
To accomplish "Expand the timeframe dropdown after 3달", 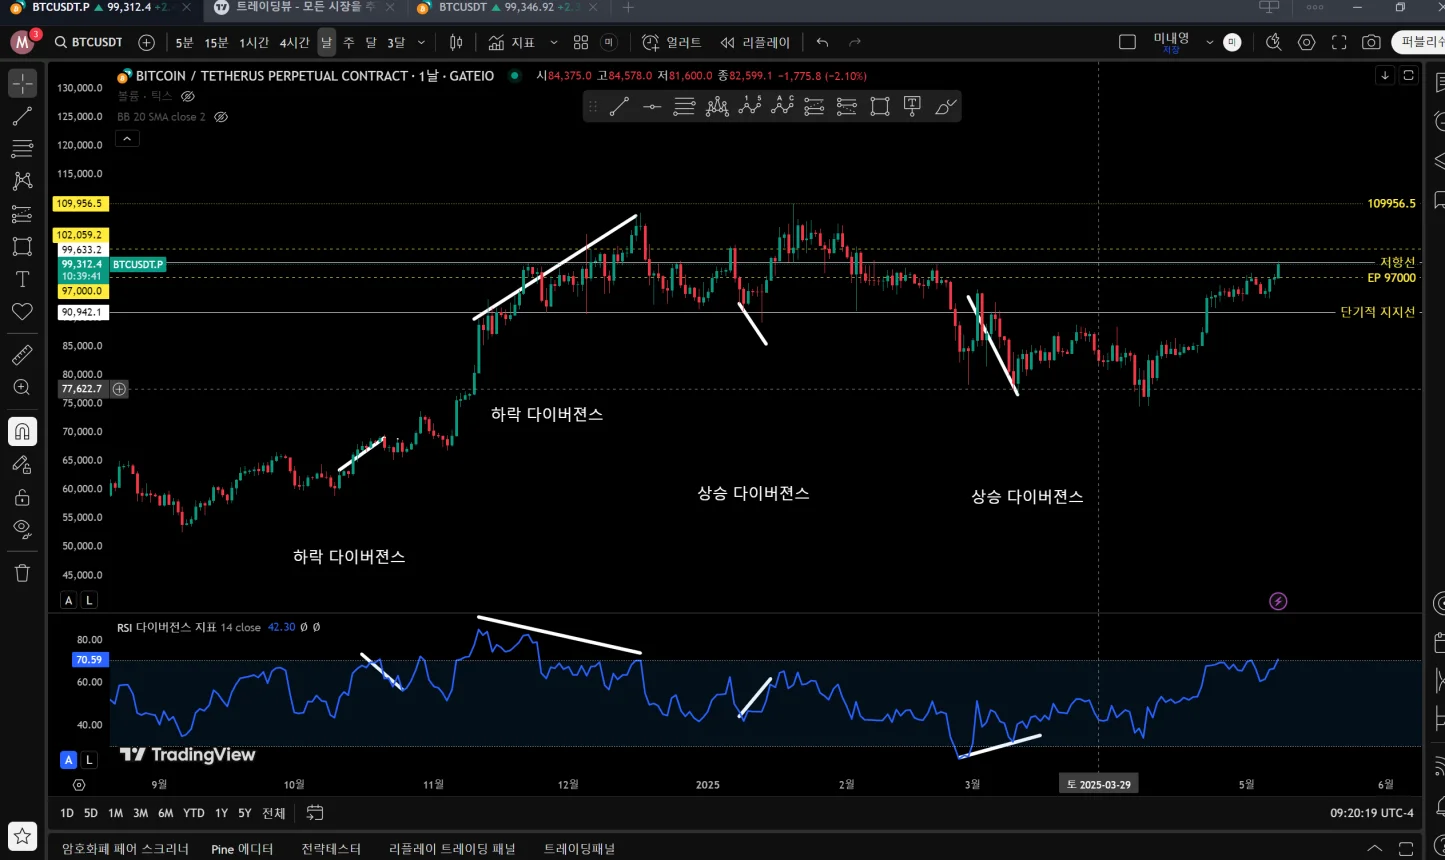I will (x=421, y=42).
